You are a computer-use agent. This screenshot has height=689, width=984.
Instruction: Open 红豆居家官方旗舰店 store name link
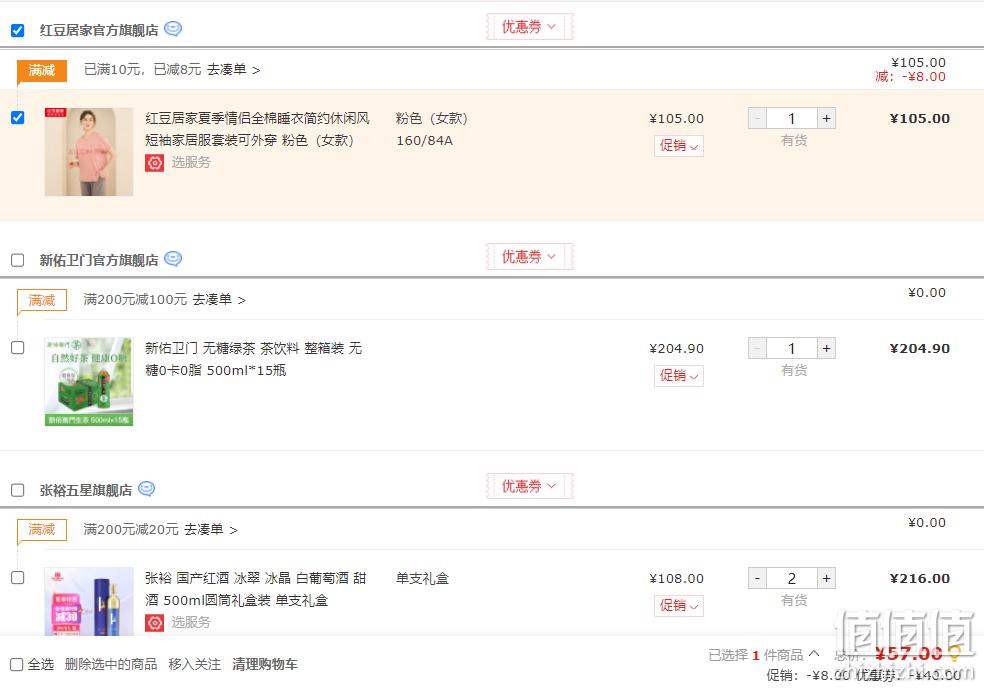[x=99, y=30]
